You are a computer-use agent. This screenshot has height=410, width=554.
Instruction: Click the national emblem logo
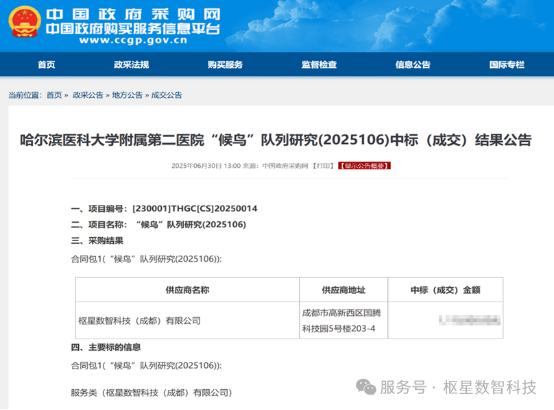[x=24, y=22]
